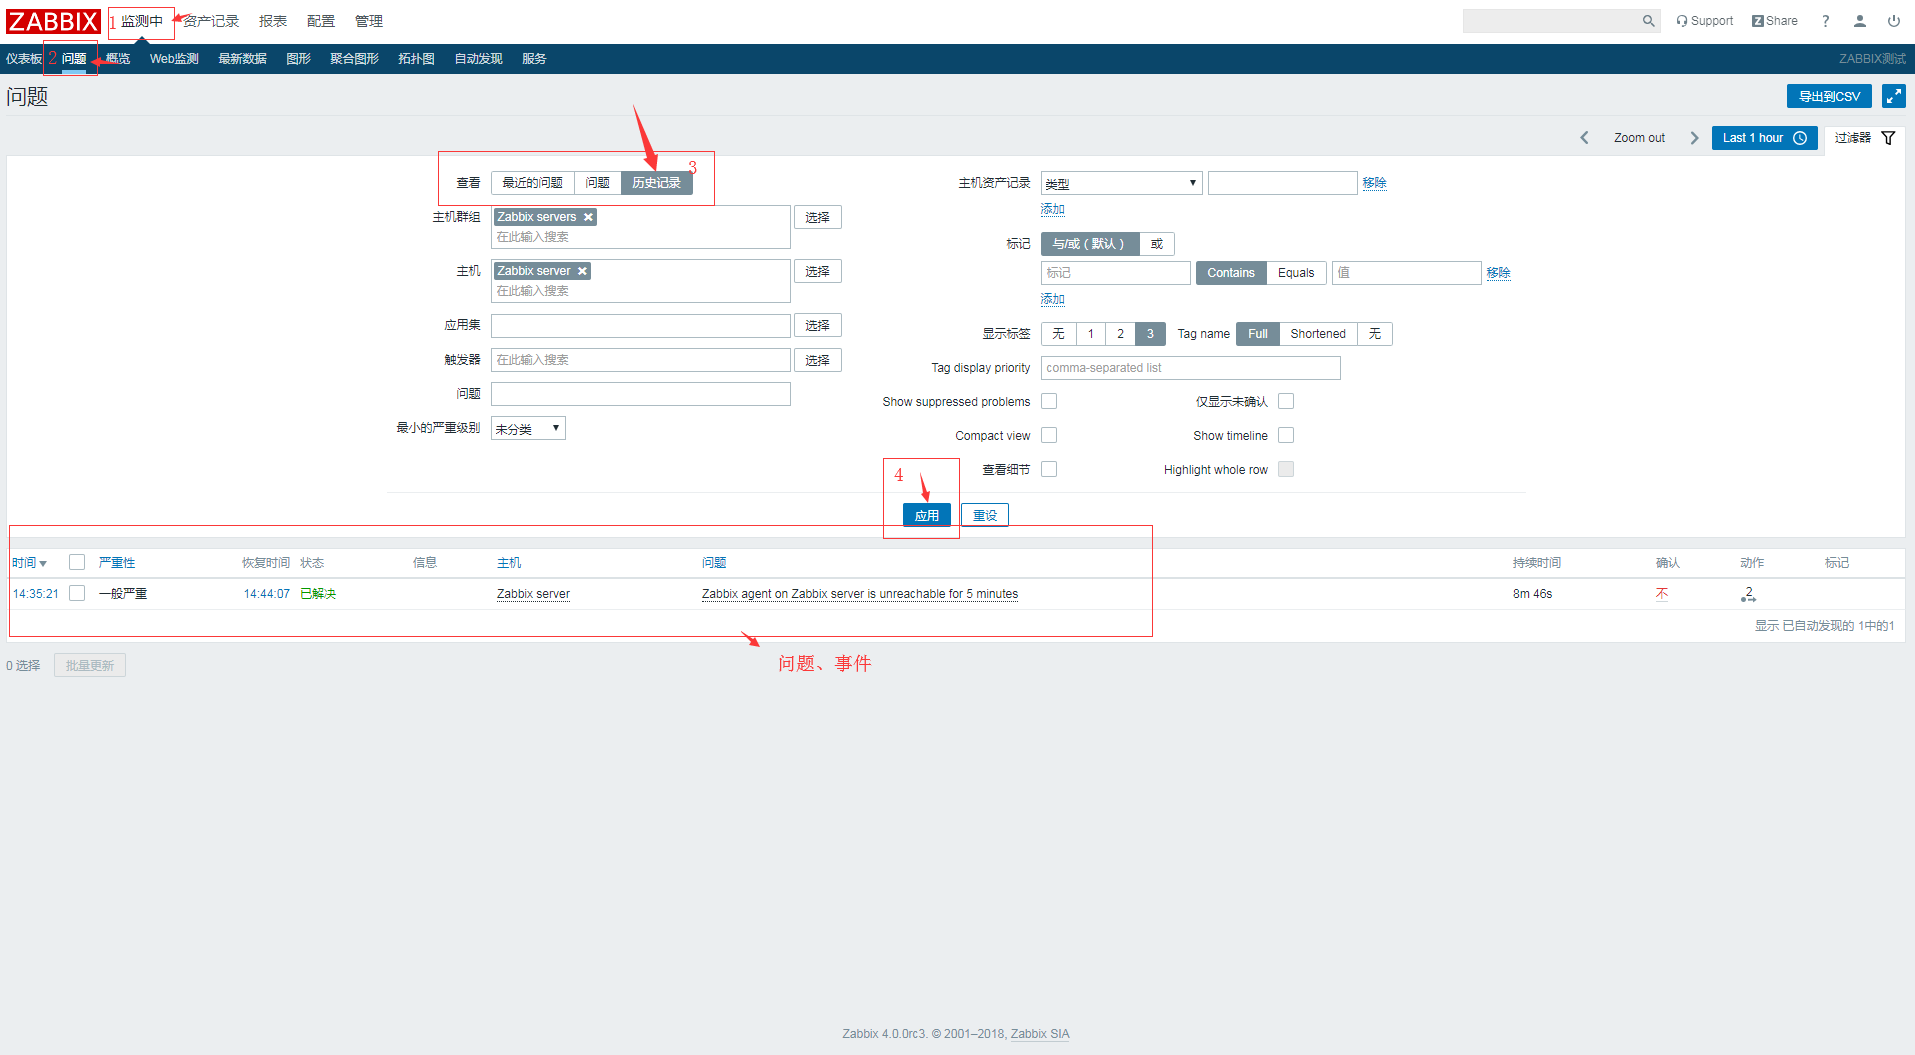
Task: Set Tag name to Shortened
Action: click(x=1318, y=334)
